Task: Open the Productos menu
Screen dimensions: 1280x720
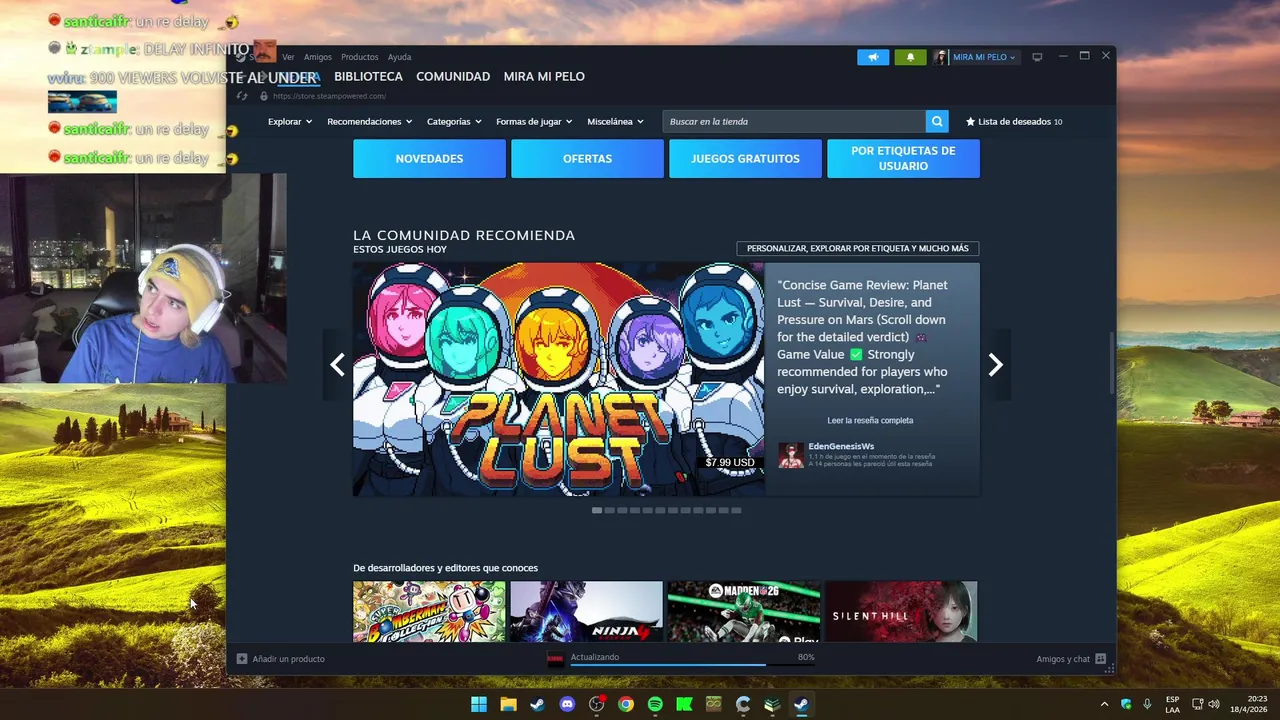Action: click(360, 57)
